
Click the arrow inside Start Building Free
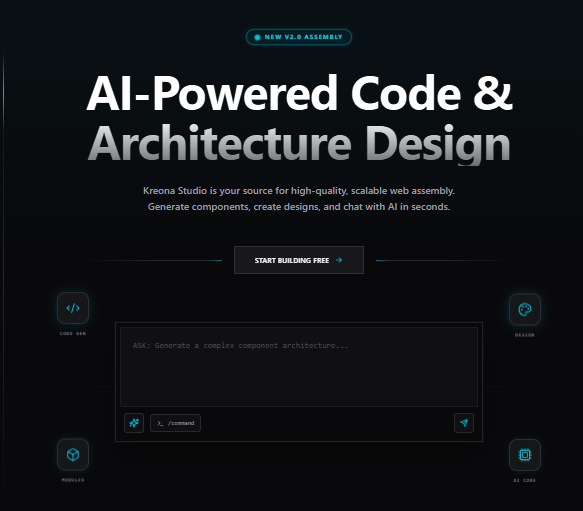point(339,260)
